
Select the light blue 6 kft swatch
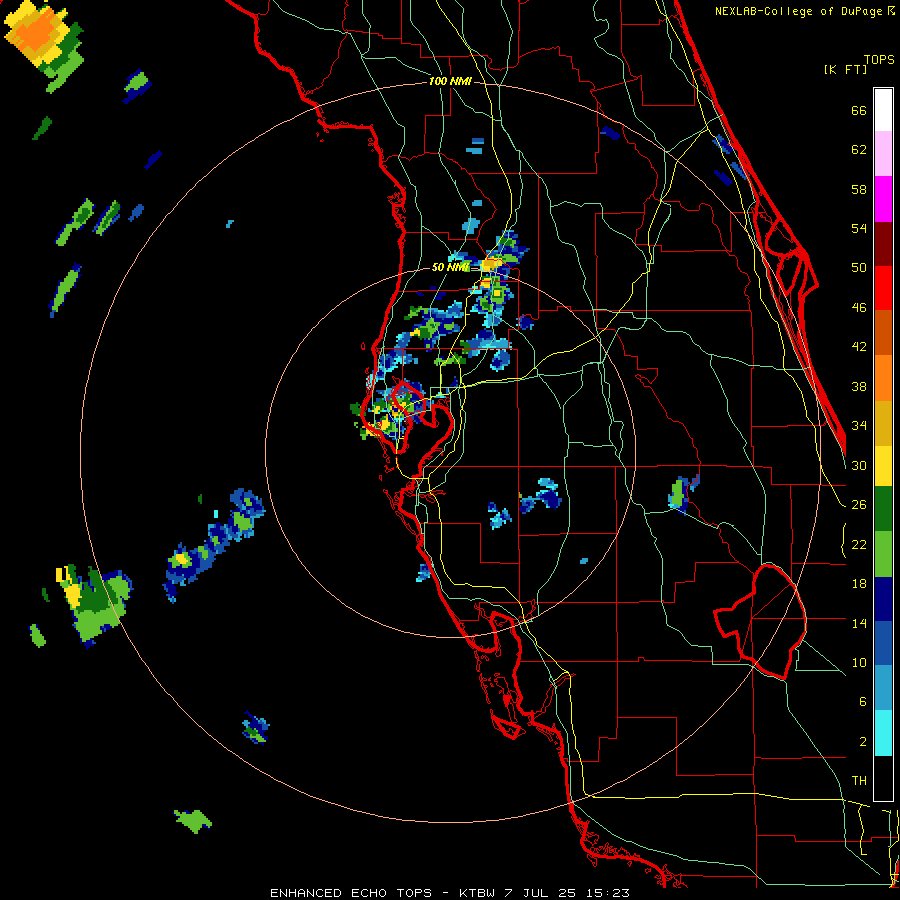click(x=883, y=688)
